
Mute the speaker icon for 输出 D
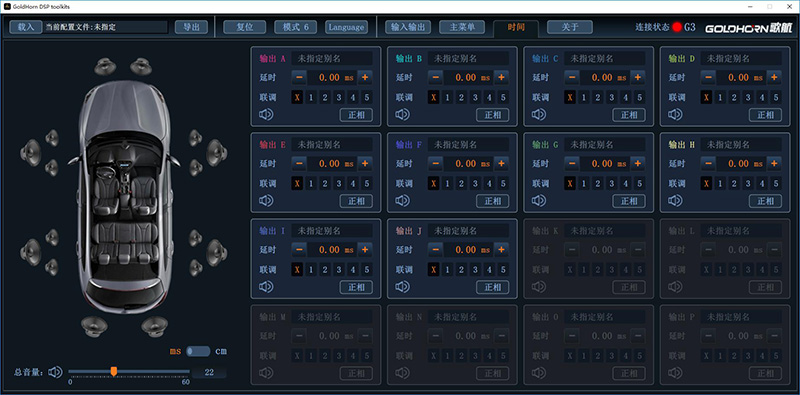click(x=675, y=114)
